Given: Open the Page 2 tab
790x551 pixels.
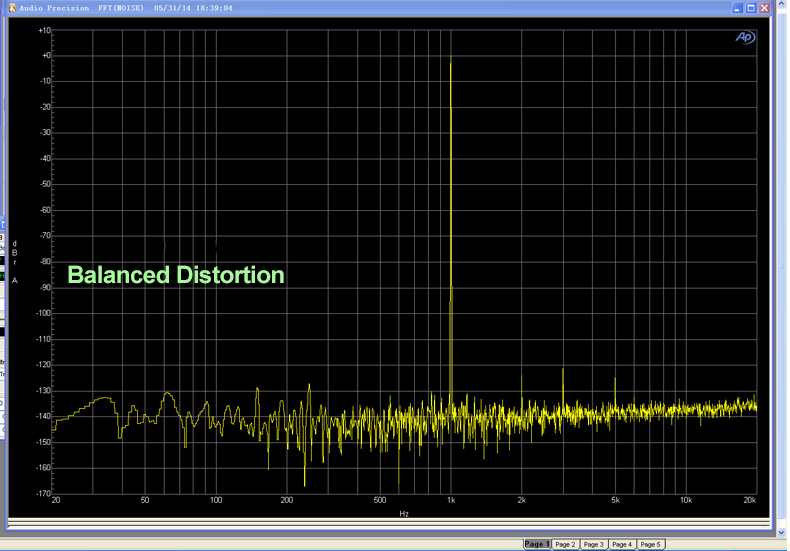Looking at the screenshot, I should tap(565, 544).
